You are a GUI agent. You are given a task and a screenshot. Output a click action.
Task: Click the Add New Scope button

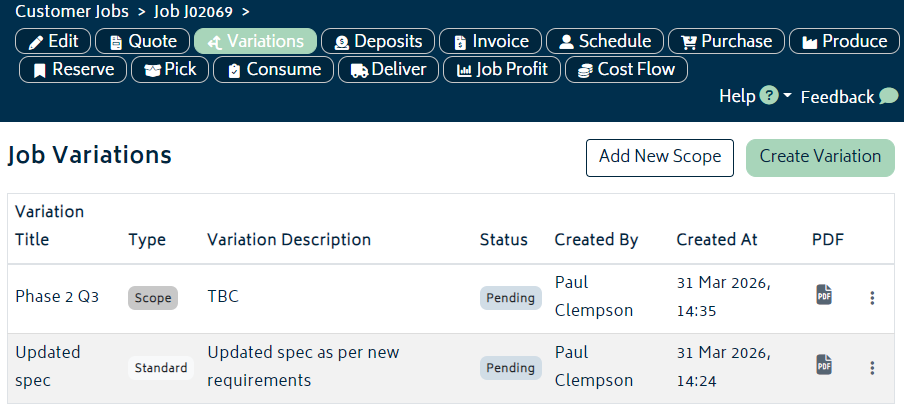pos(659,157)
